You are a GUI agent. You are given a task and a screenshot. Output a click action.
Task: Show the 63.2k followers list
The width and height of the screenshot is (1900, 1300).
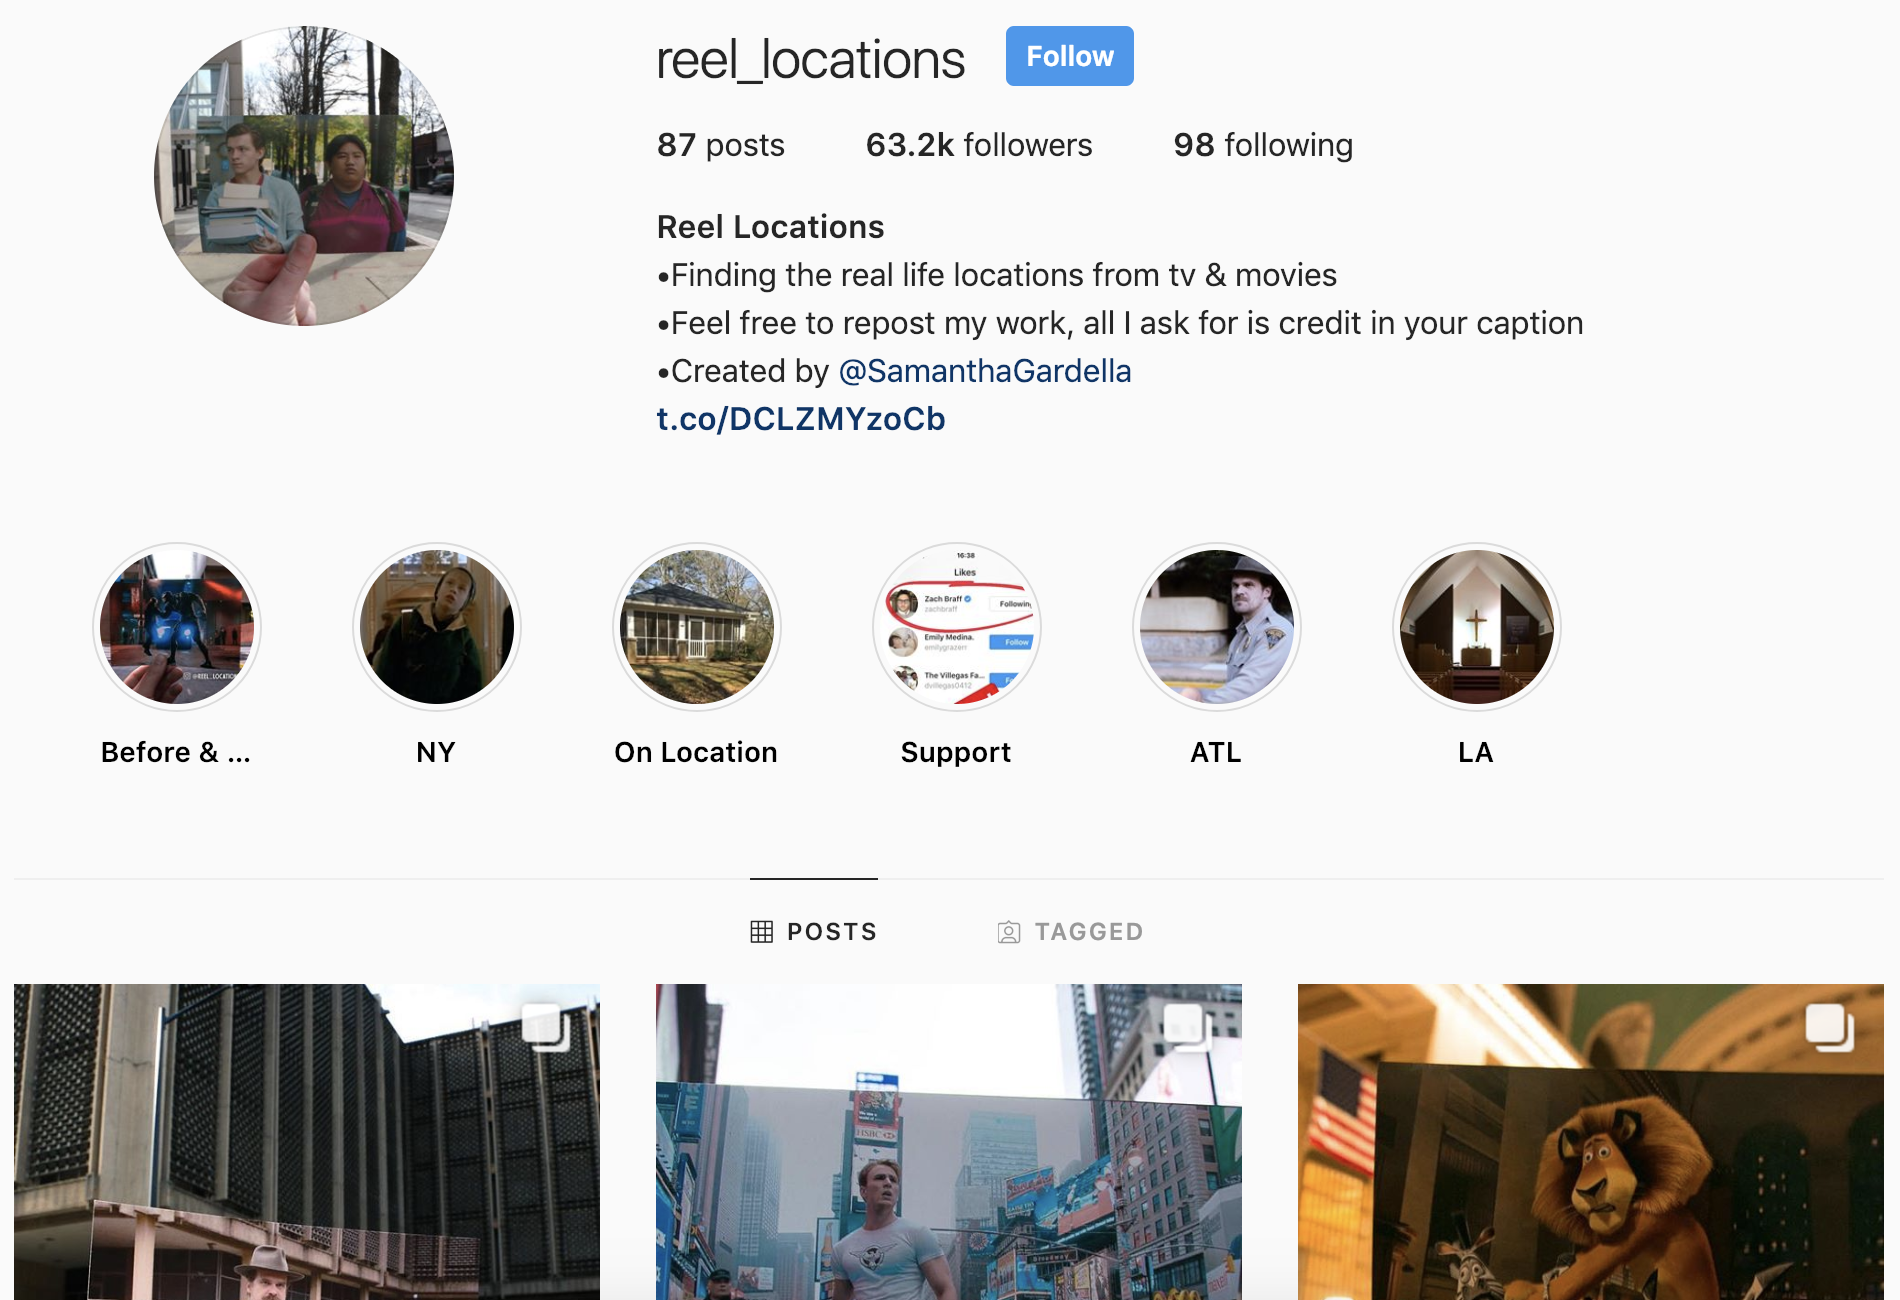click(979, 145)
